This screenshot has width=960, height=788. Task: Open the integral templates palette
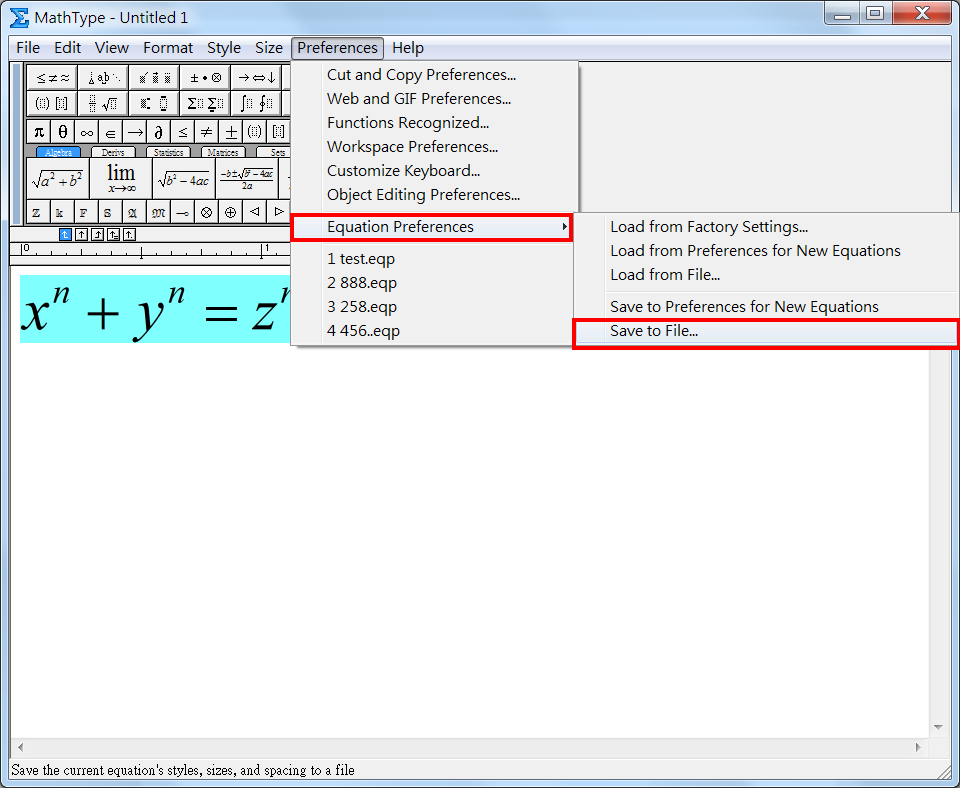click(x=257, y=103)
